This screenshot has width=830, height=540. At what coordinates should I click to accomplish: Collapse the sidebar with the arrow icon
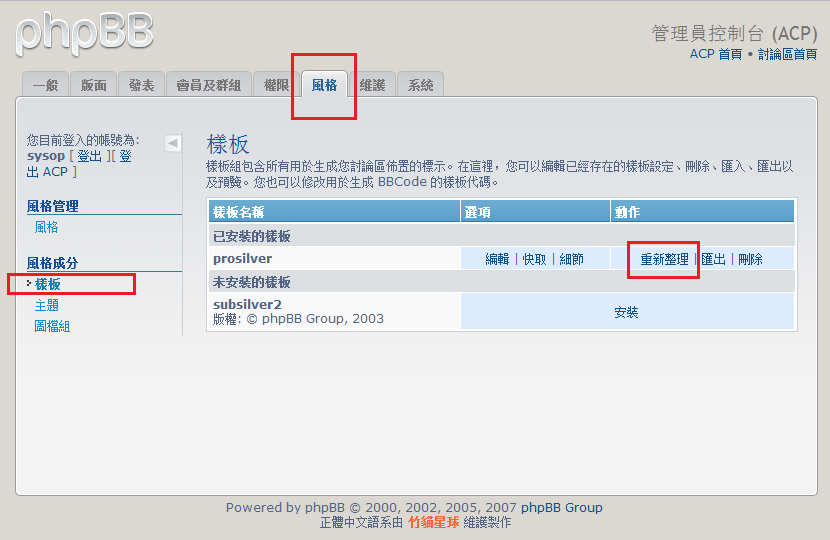click(173, 143)
